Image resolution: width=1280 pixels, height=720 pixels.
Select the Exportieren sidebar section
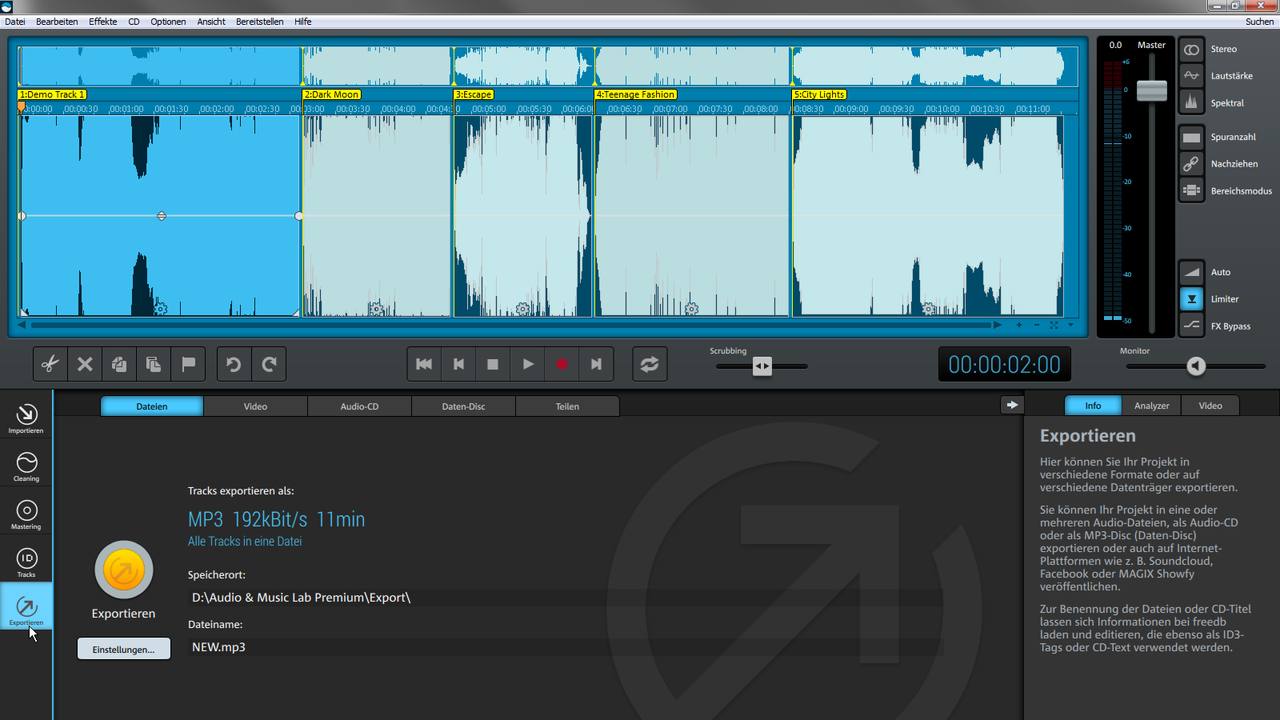(26, 608)
